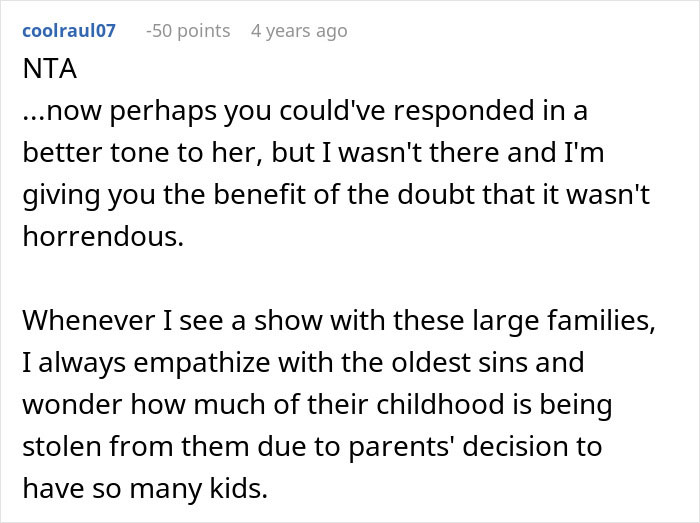Viewport: 700px width, 523px height.
Task: Open the 4 years ago timestamp link
Action: coord(299,31)
